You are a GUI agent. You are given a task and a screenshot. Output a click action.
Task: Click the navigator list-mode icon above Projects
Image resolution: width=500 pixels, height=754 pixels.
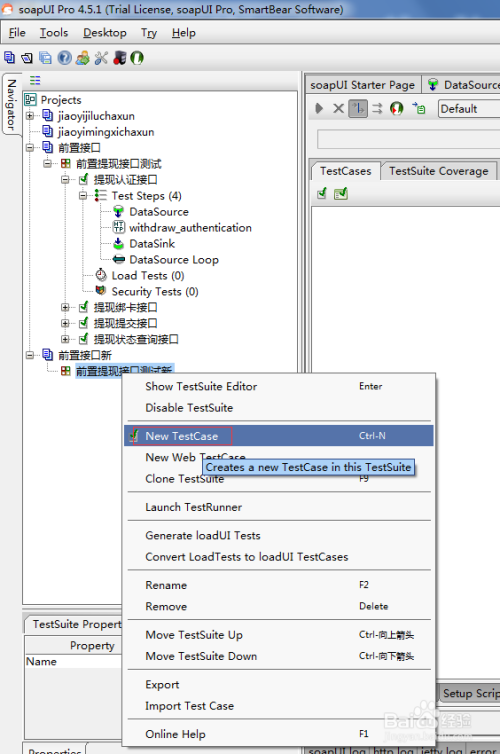coord(35,80)
